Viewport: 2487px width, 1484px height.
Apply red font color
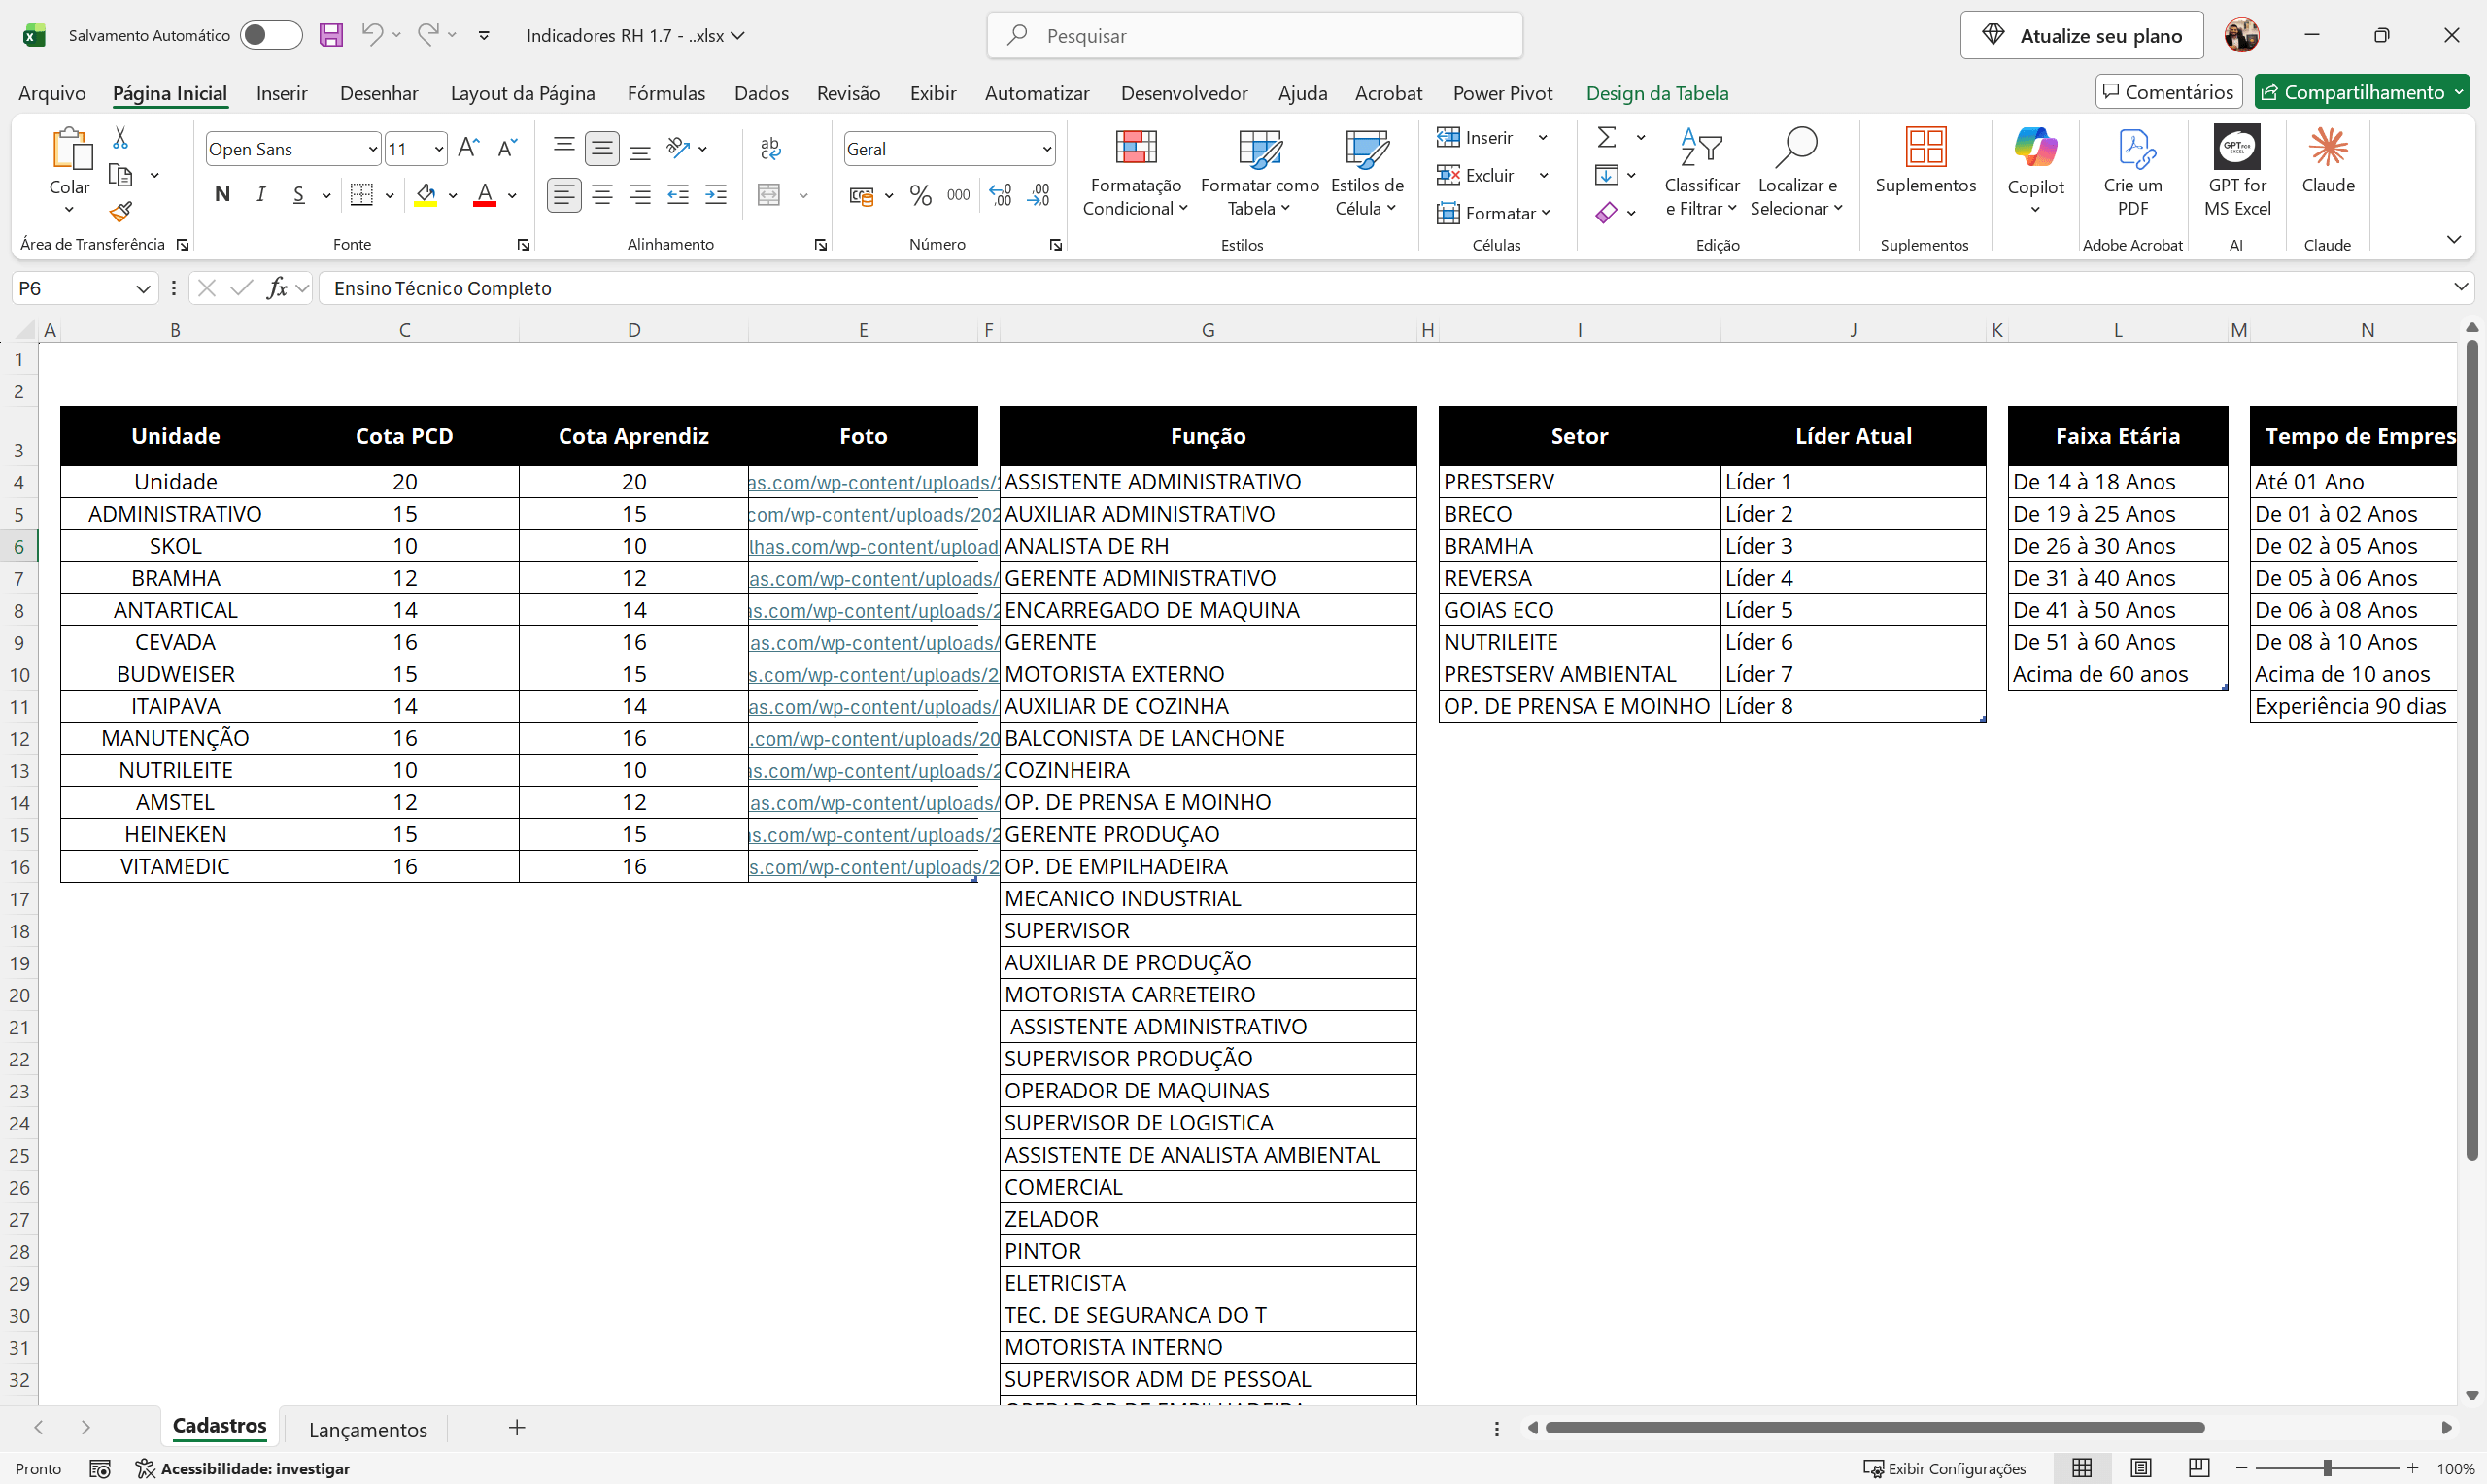coord(485,195)
